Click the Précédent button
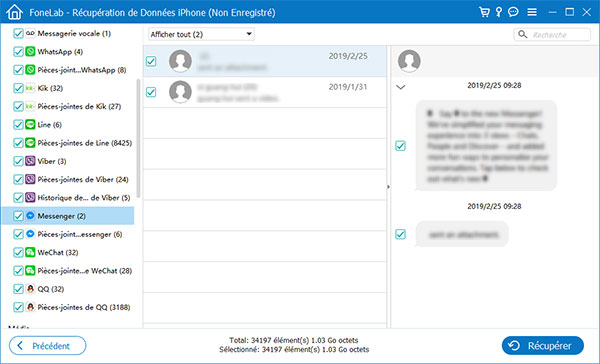Viewport: 600px width, 364px height. [47, 346]
